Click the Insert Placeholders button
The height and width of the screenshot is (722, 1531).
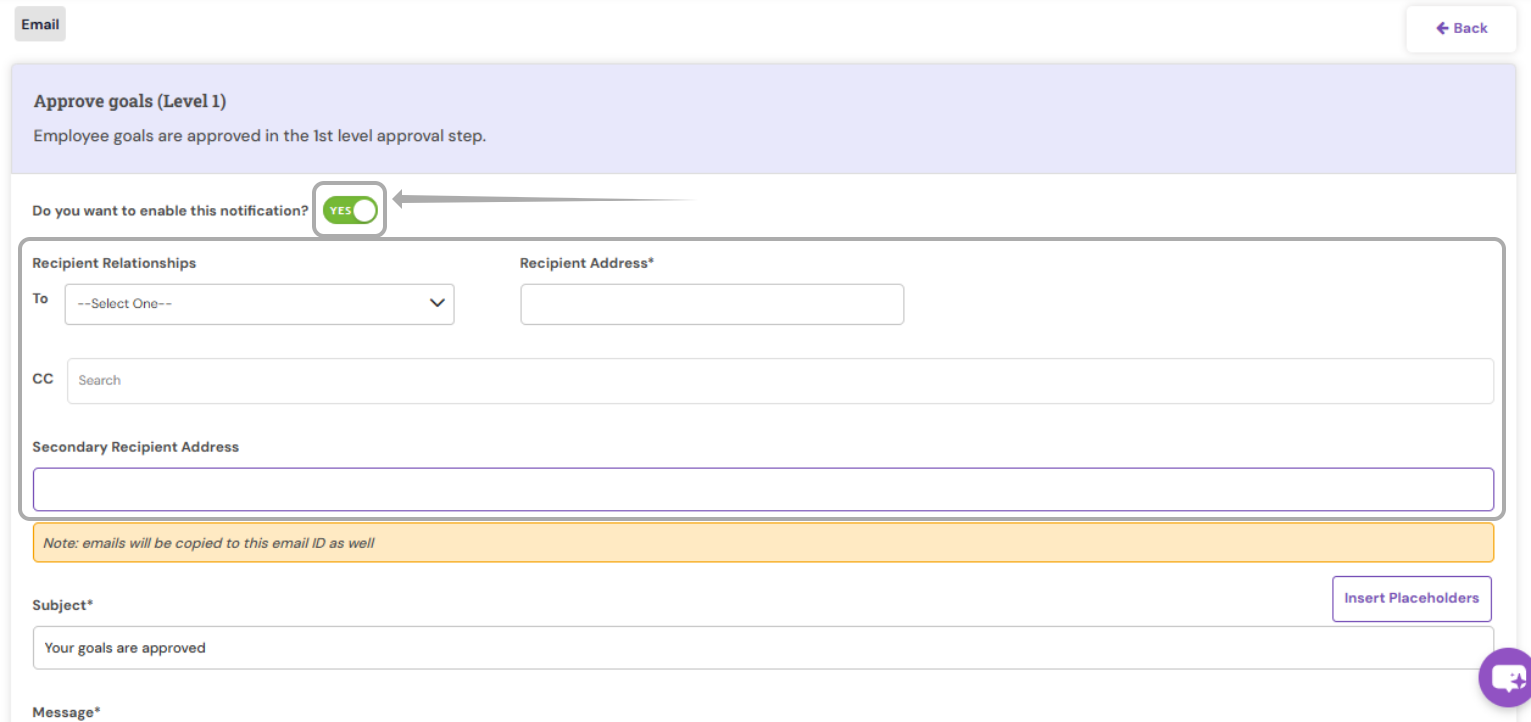(x=1411, y=598)
